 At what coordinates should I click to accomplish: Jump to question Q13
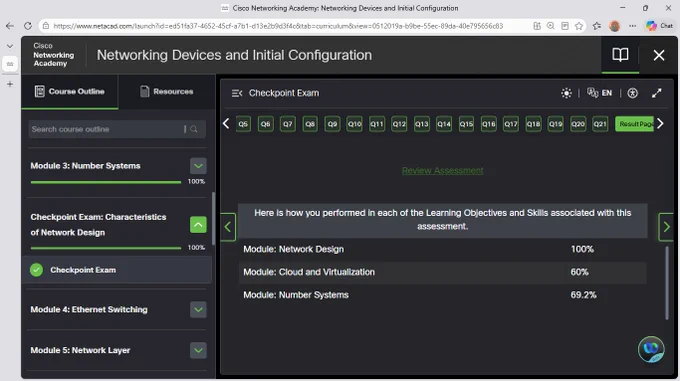(422, 124)
